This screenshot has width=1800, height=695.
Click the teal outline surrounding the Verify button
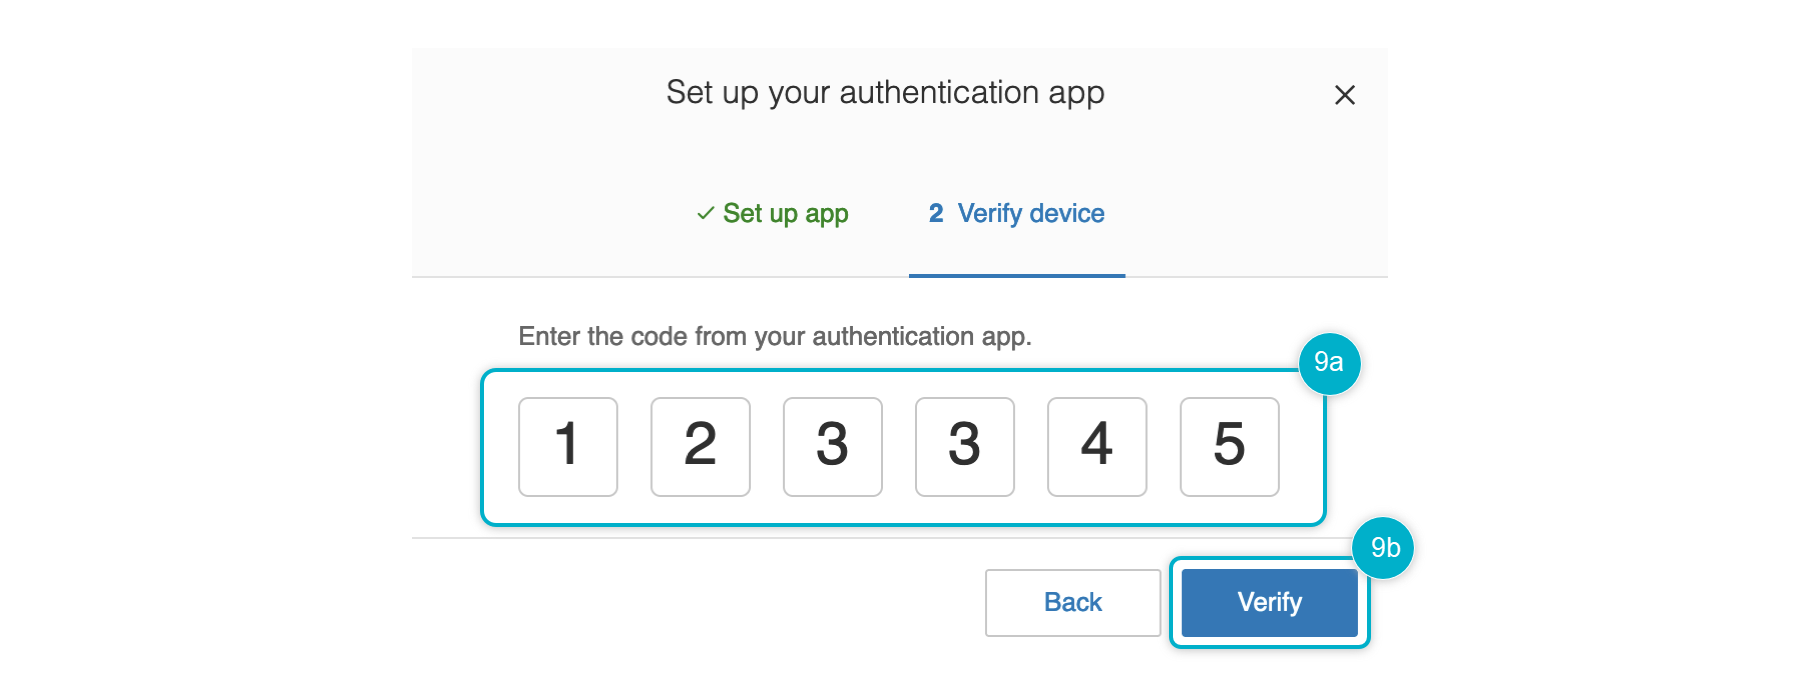tap(1270, 645)
